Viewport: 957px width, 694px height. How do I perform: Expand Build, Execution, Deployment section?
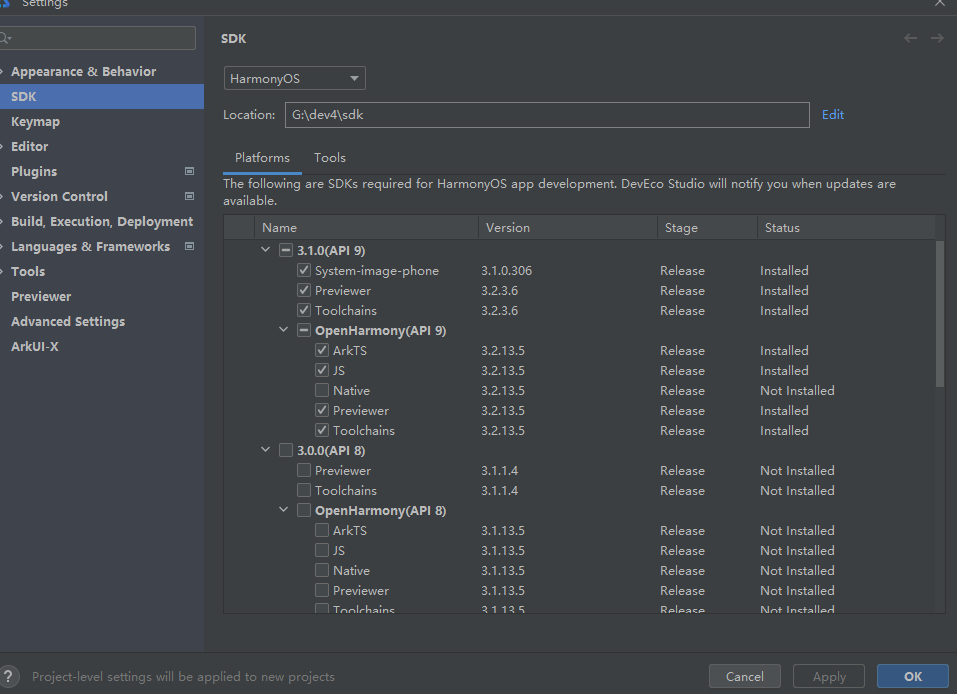[x=2, y=222]
